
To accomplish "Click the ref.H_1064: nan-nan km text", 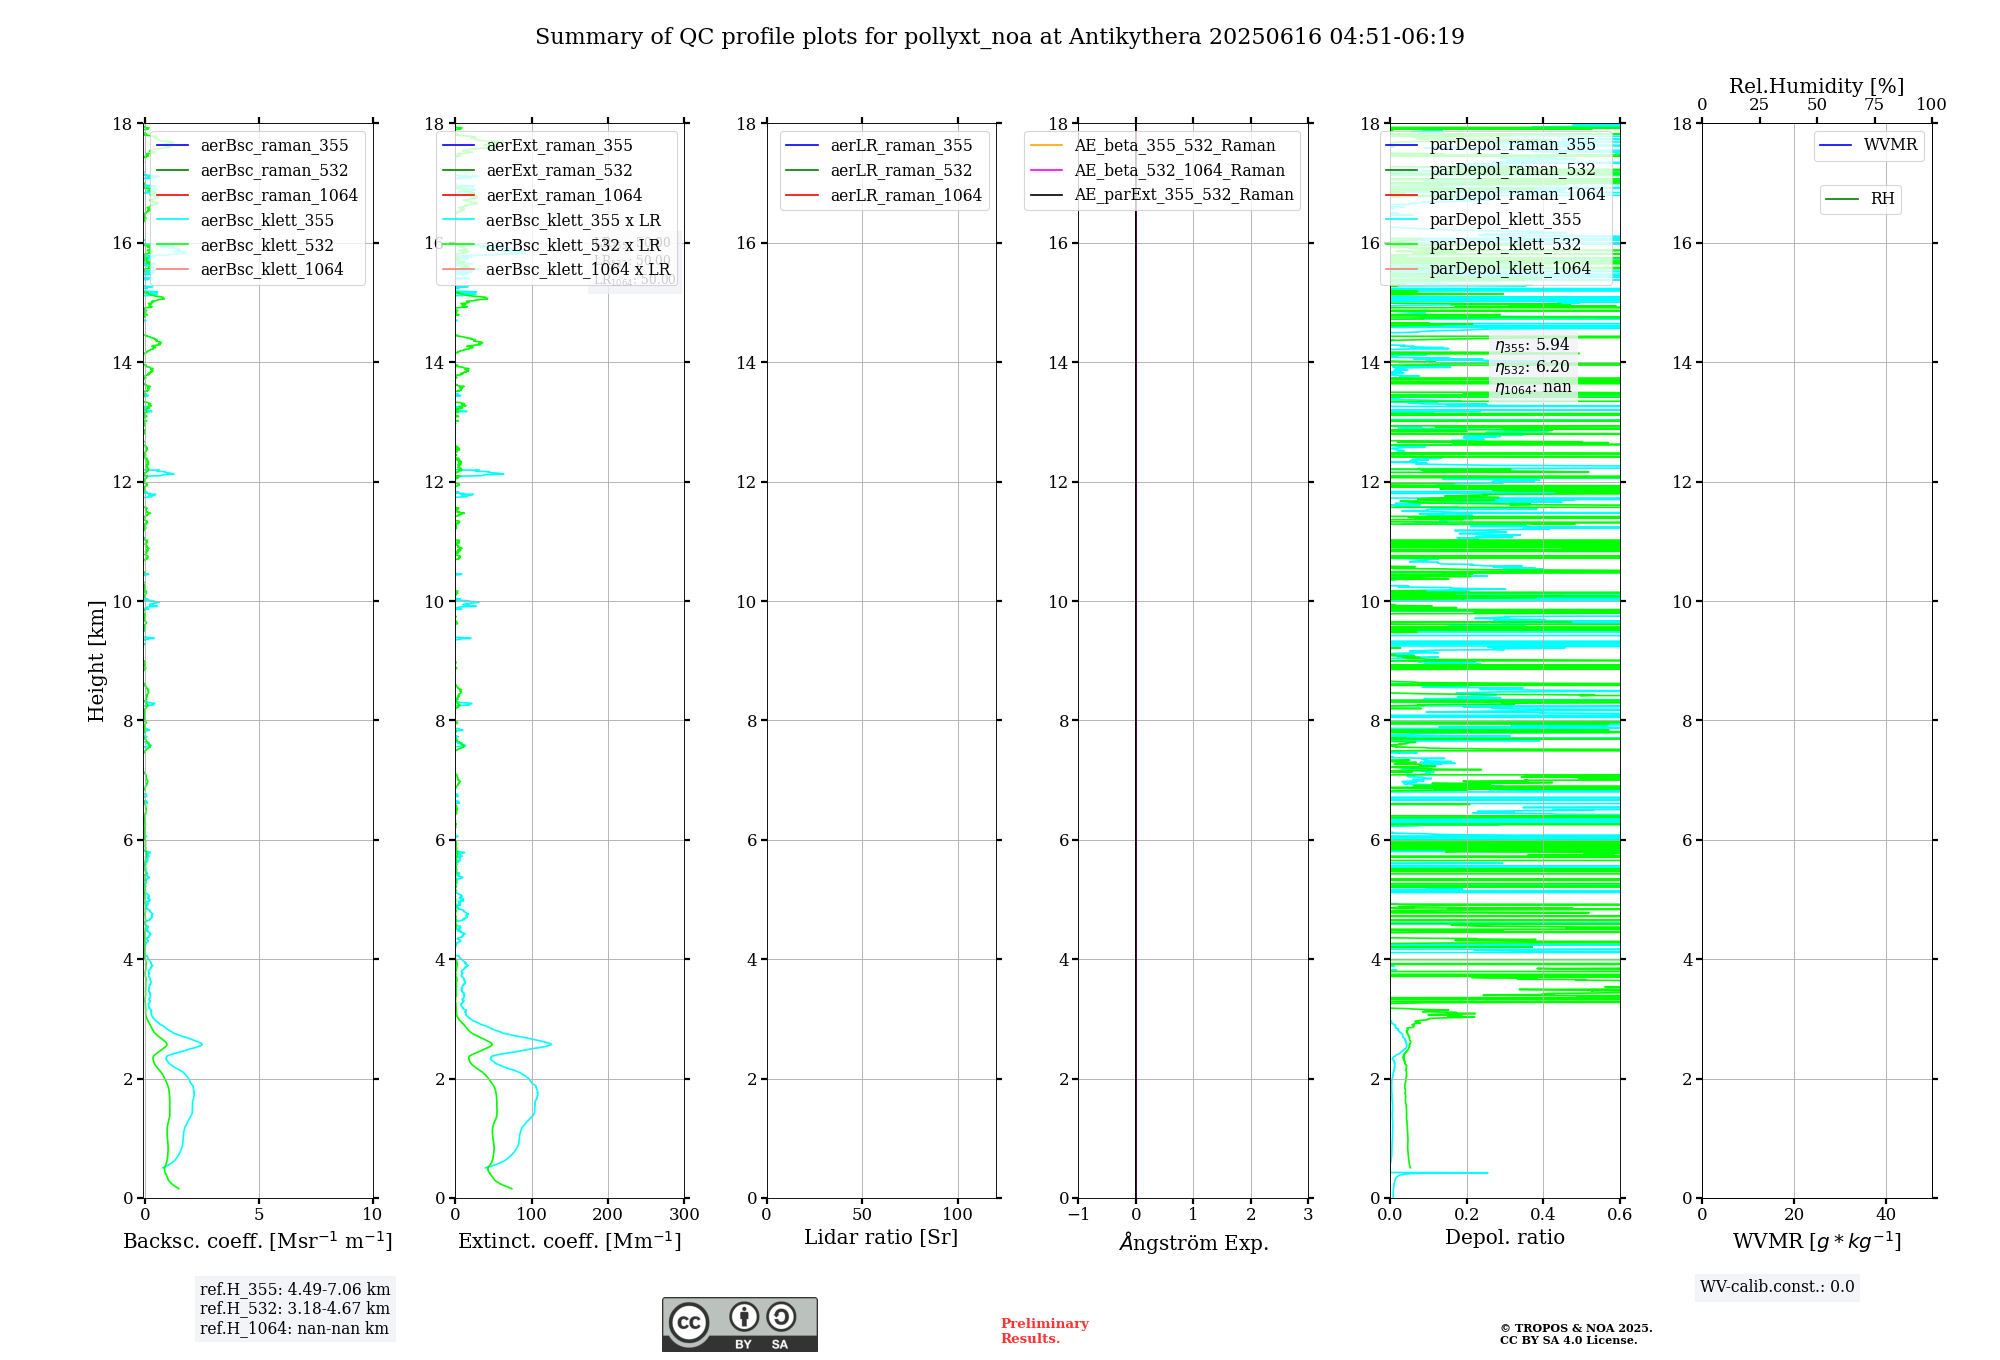I will point(294,1329).
